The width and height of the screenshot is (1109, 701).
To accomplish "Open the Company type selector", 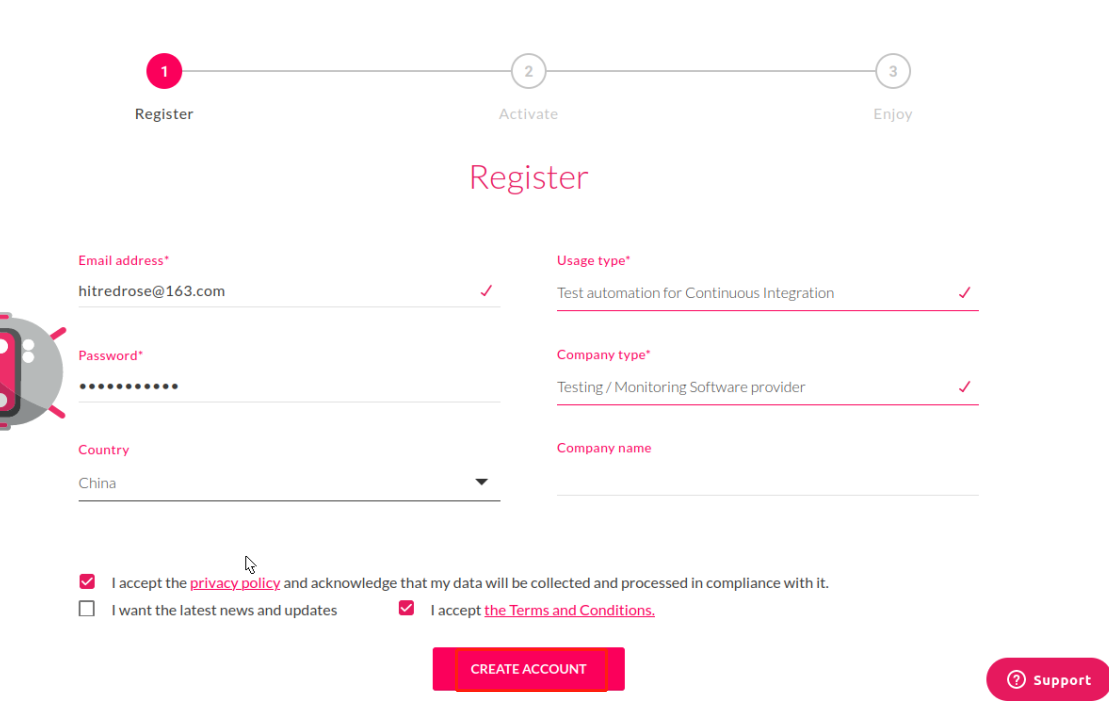I will [x=767, y=387].
